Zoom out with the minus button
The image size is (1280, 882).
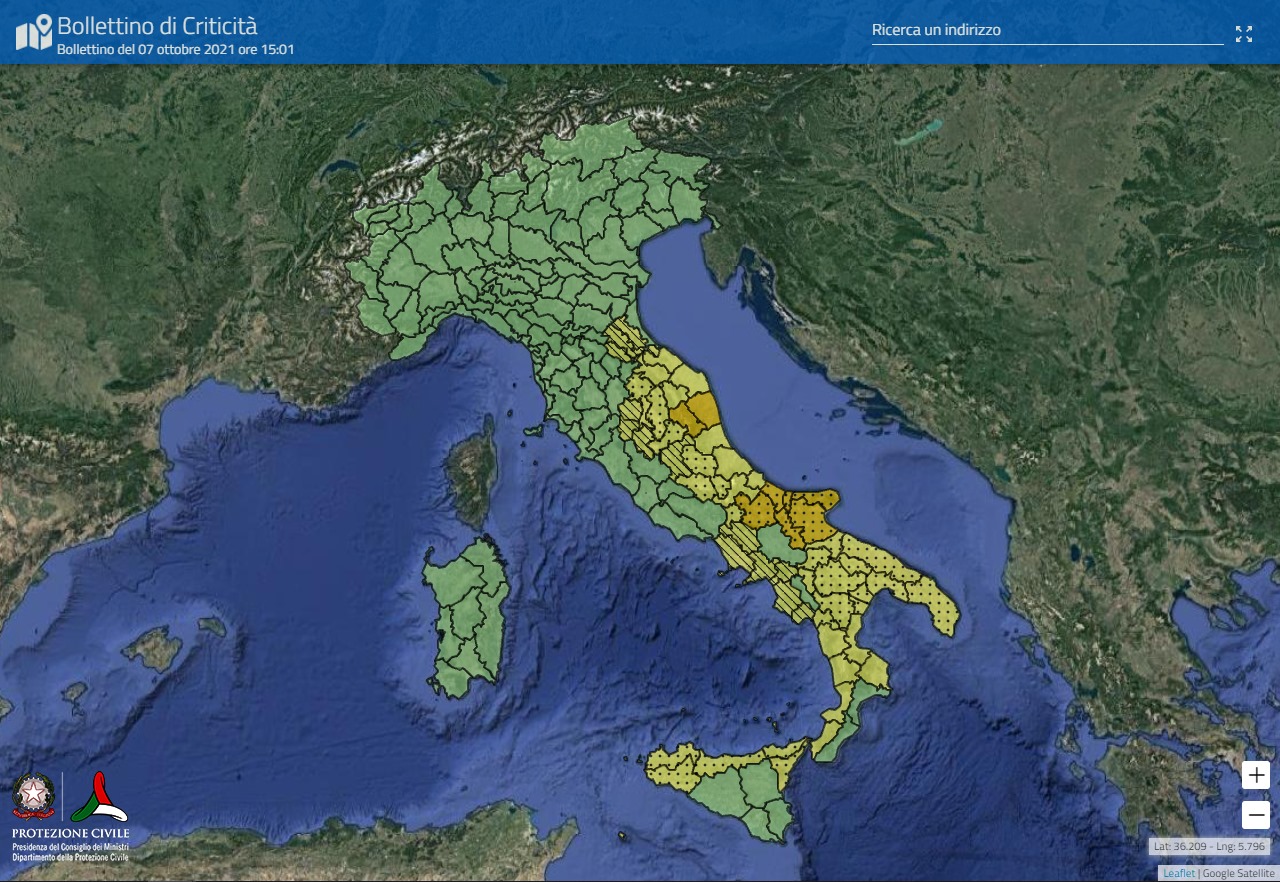click(1256, 815)
